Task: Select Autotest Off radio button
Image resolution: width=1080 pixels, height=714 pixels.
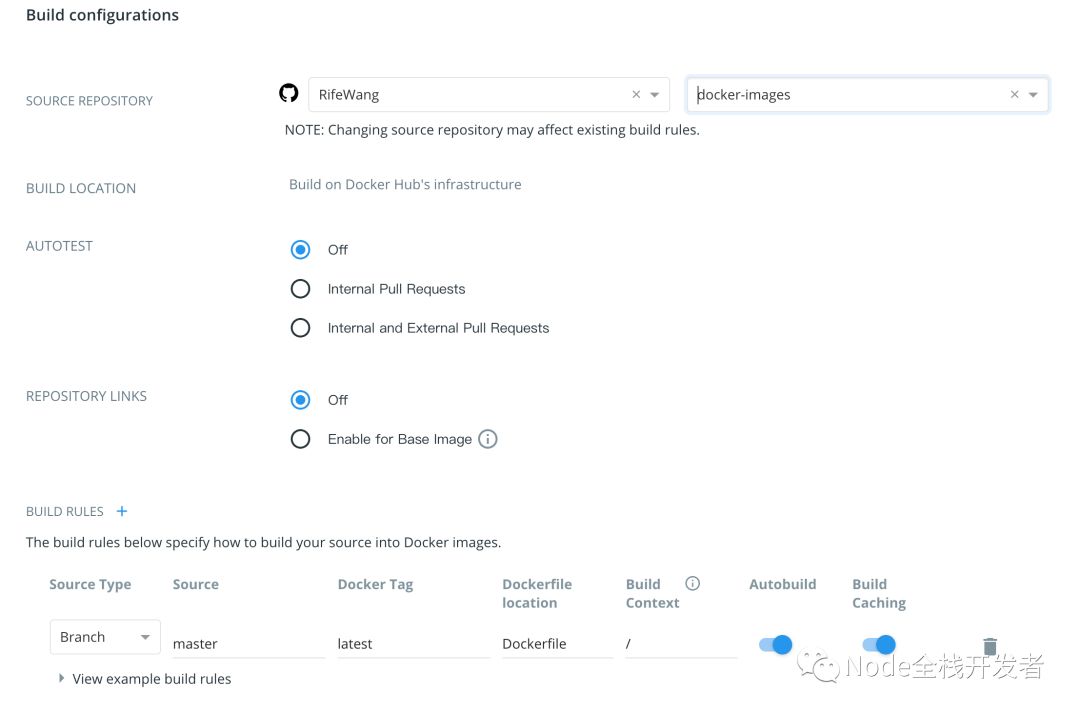Action: click(300, 250)
